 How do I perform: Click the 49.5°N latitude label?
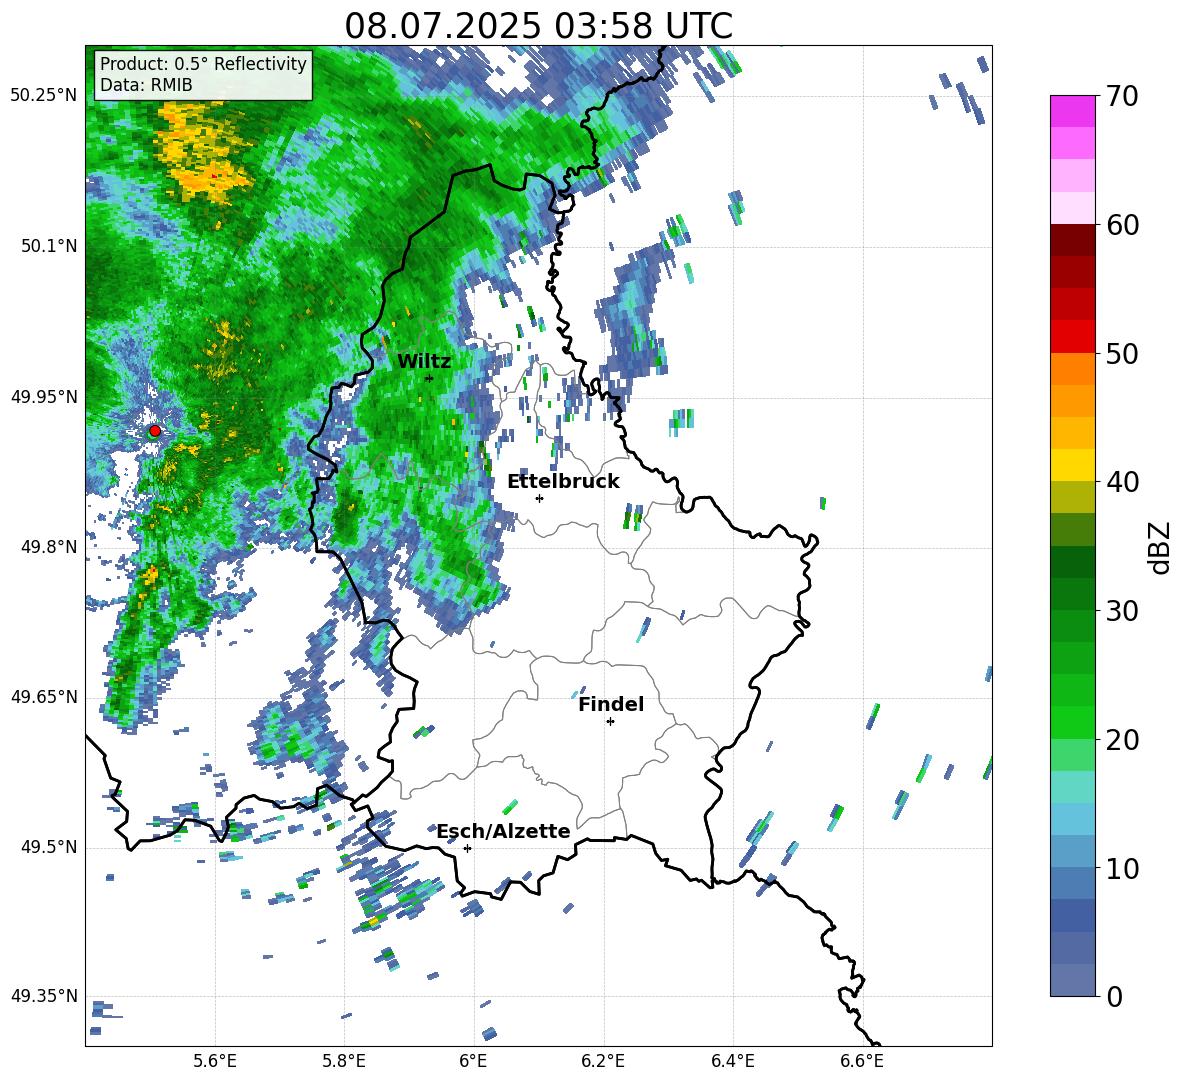point(49,847)
